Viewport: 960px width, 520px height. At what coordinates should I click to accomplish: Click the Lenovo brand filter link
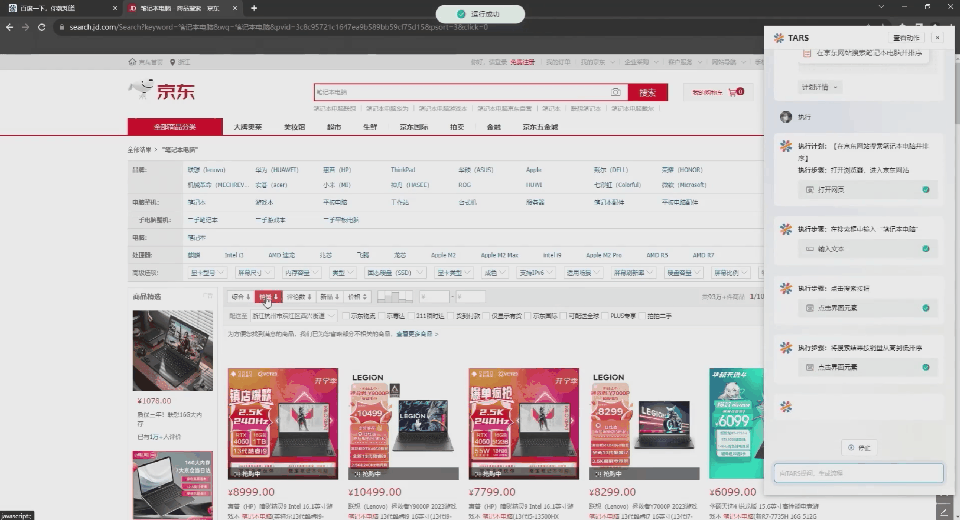point(206,170)
